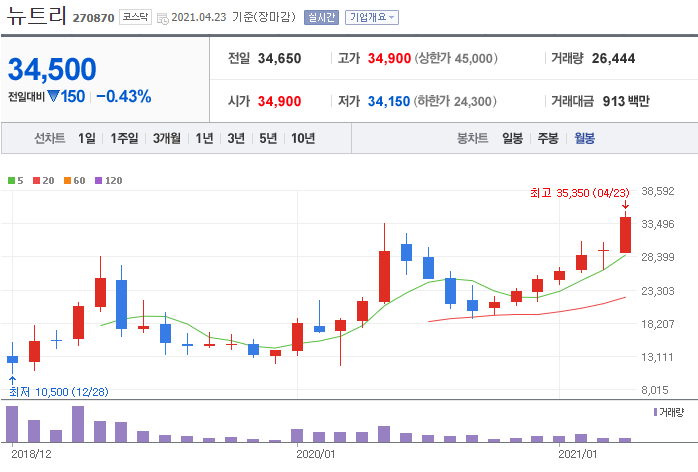
Task: Show the 3개월 line chart
Action: tap(169, 138)
